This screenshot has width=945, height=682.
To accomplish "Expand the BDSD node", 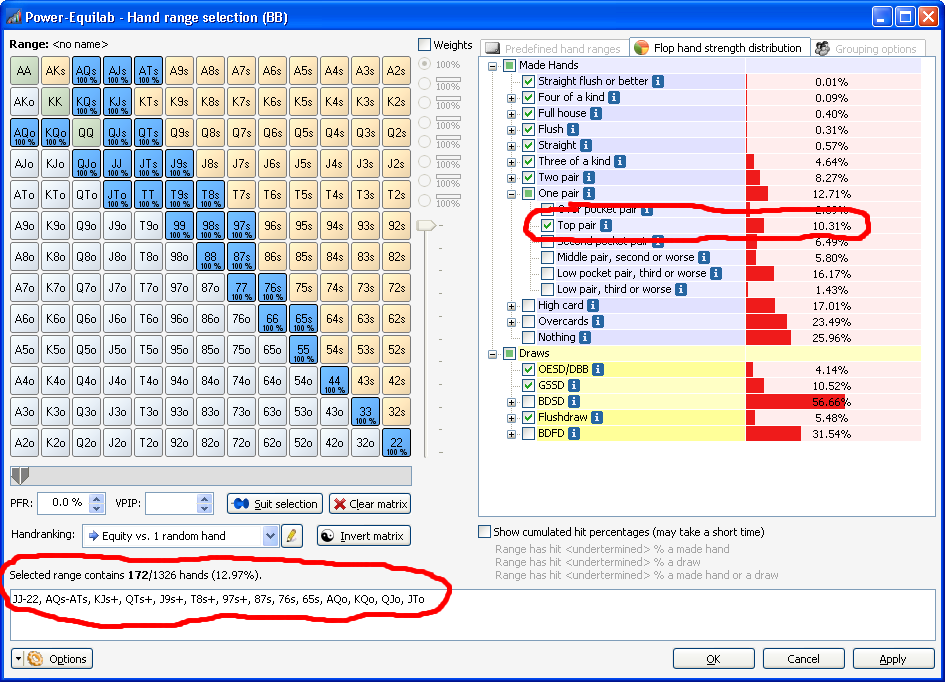I will [511, 402].
